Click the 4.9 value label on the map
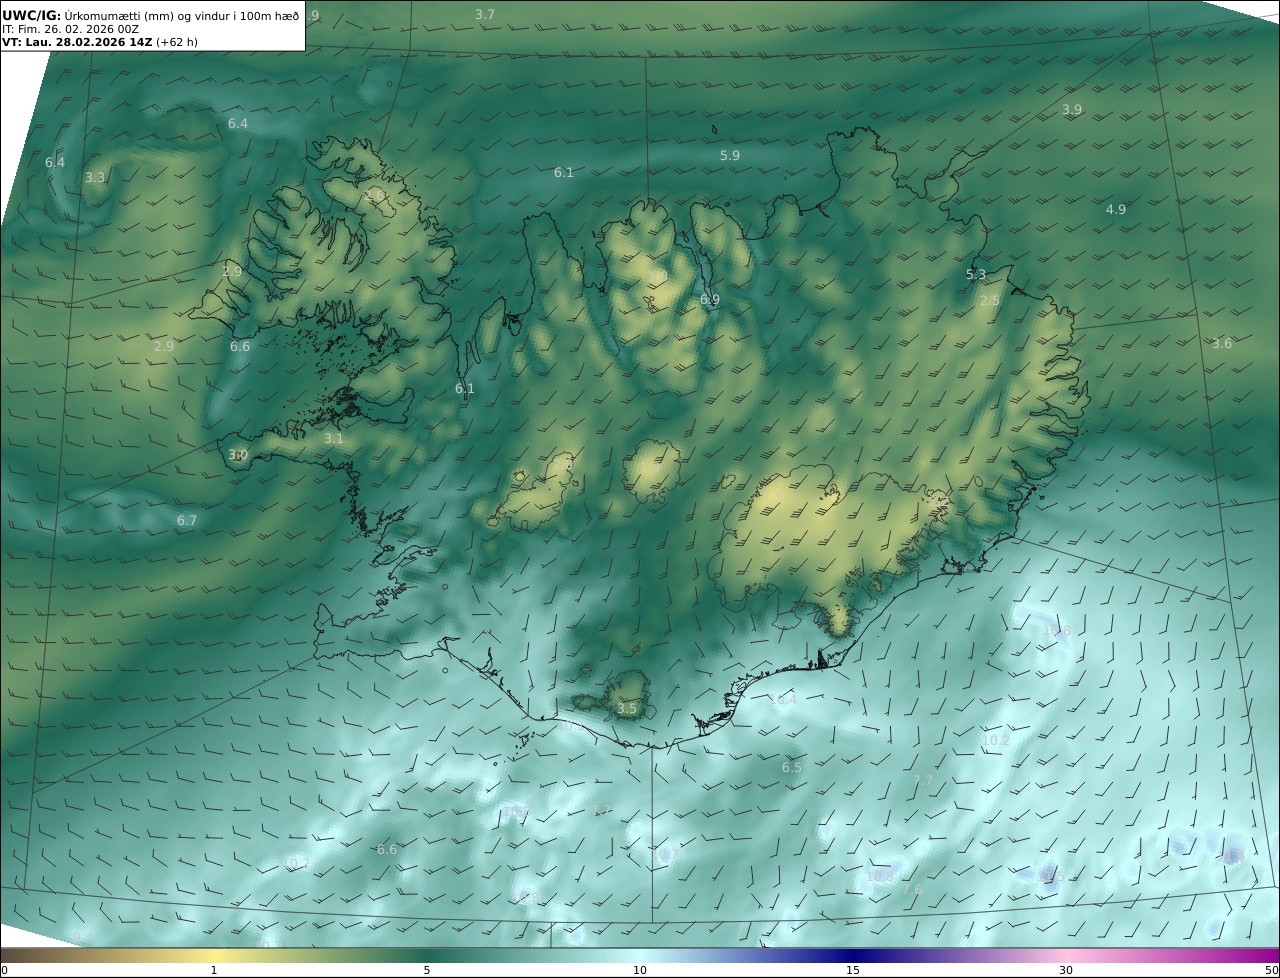The height and width of the screenshot is (978, 1280). click(x=1116, y=209)
